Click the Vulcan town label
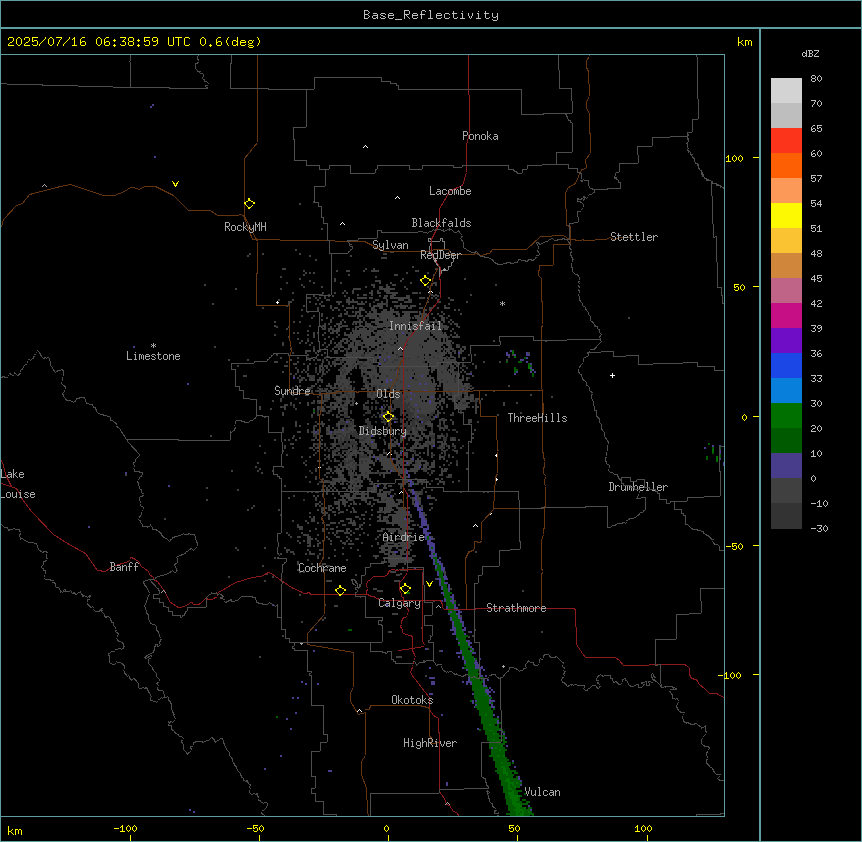862x842 pixels. [542, 792]
